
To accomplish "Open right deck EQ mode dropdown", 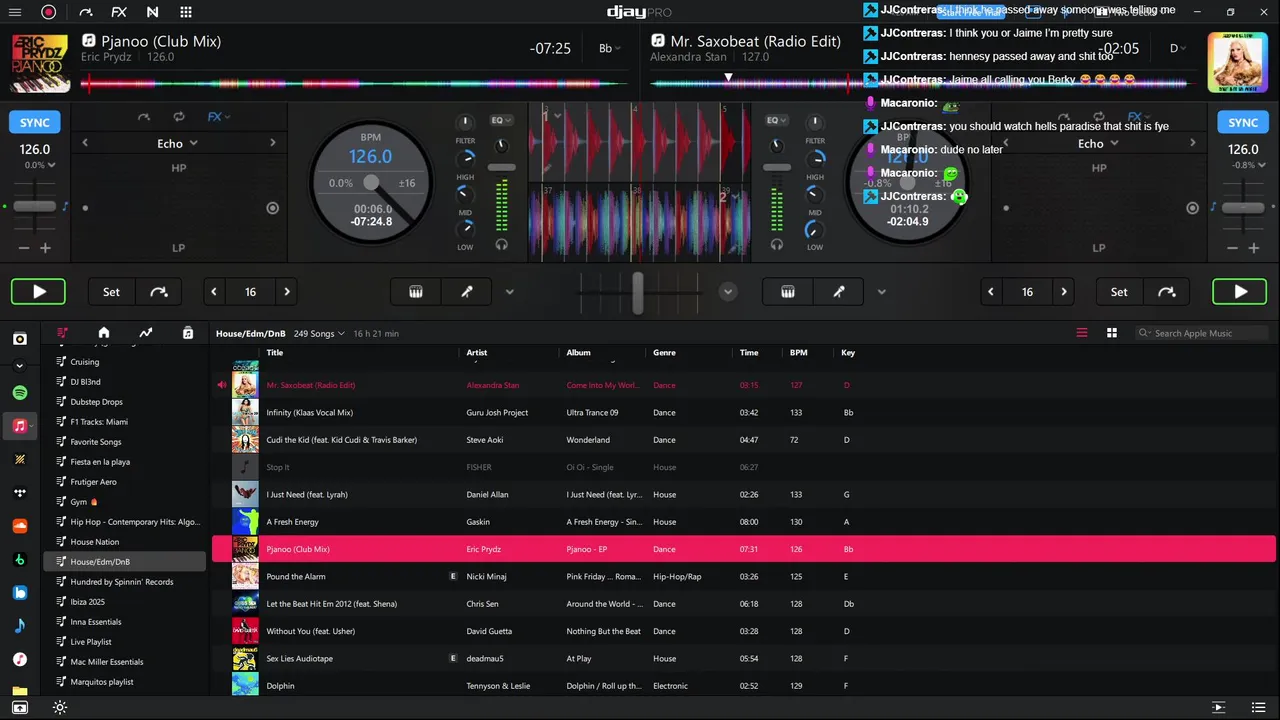I will point(775,120).
